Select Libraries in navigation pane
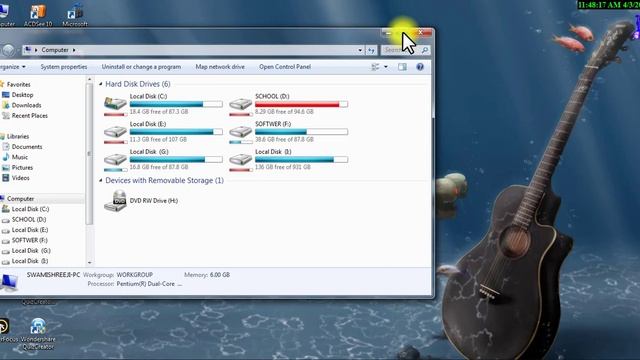Screen dimensions: 640x360 point(18,136)
